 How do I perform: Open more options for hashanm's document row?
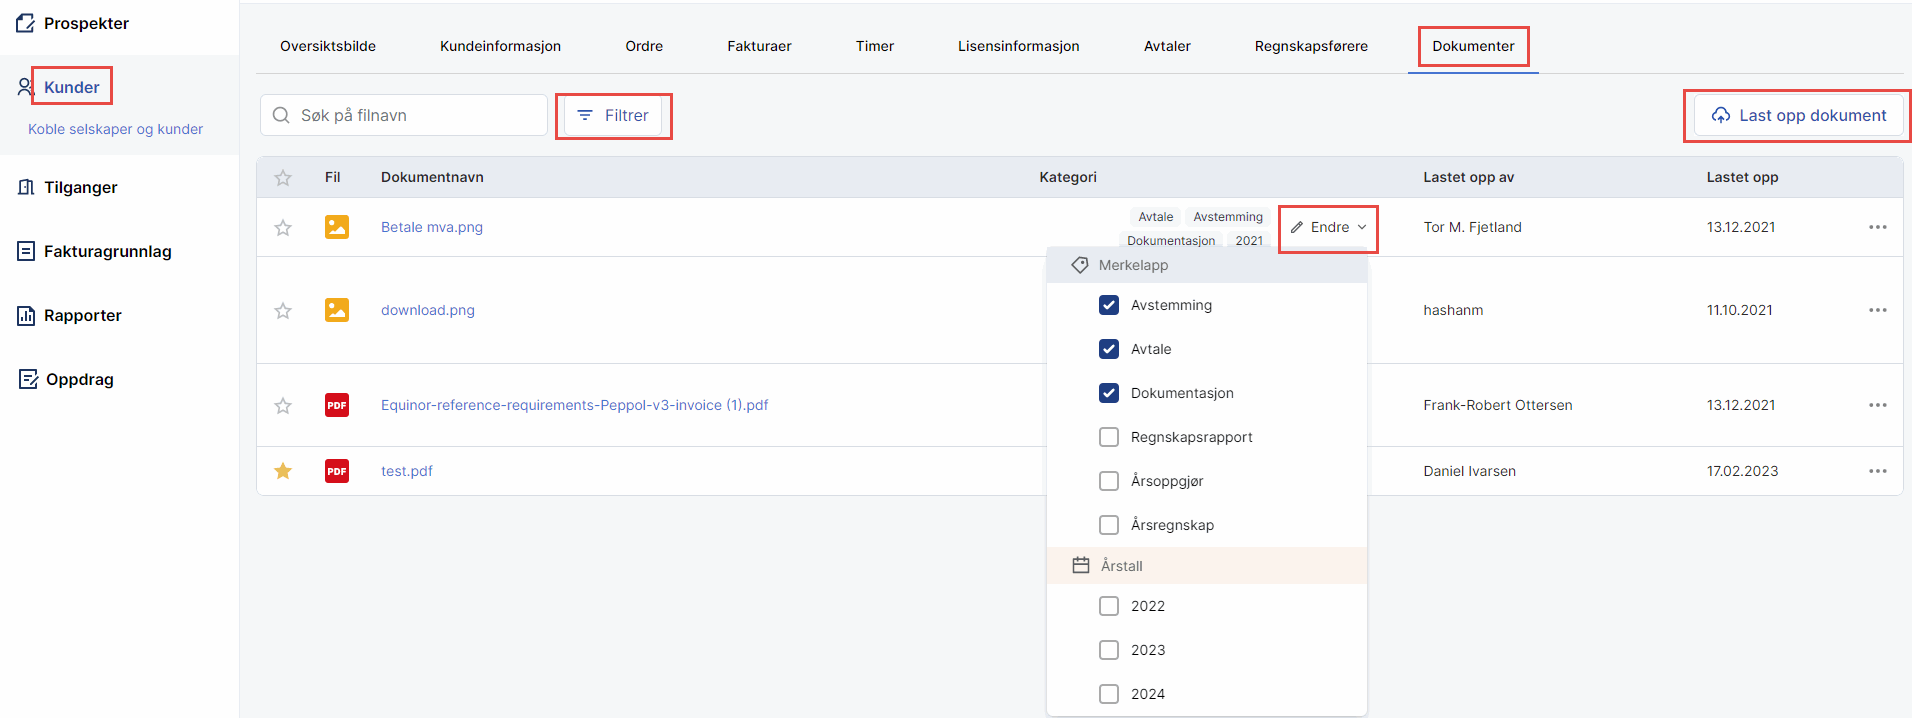[1877, 310]
